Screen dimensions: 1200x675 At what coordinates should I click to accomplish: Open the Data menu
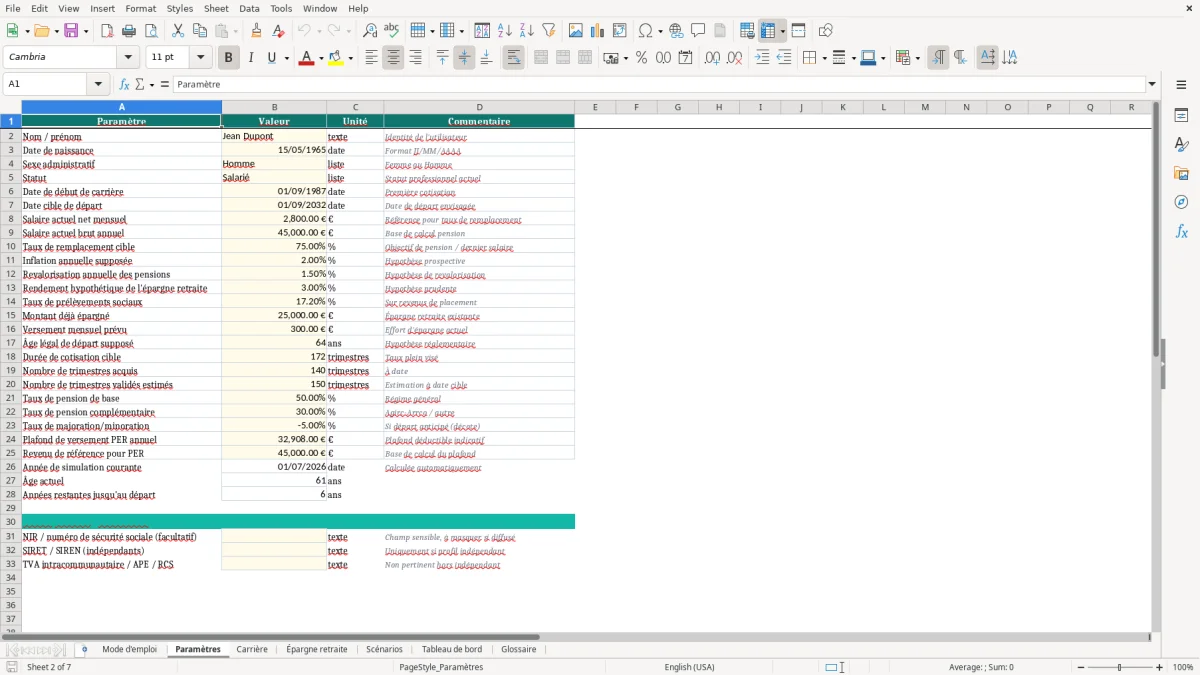pyautogui.click(x=249, y=8)
